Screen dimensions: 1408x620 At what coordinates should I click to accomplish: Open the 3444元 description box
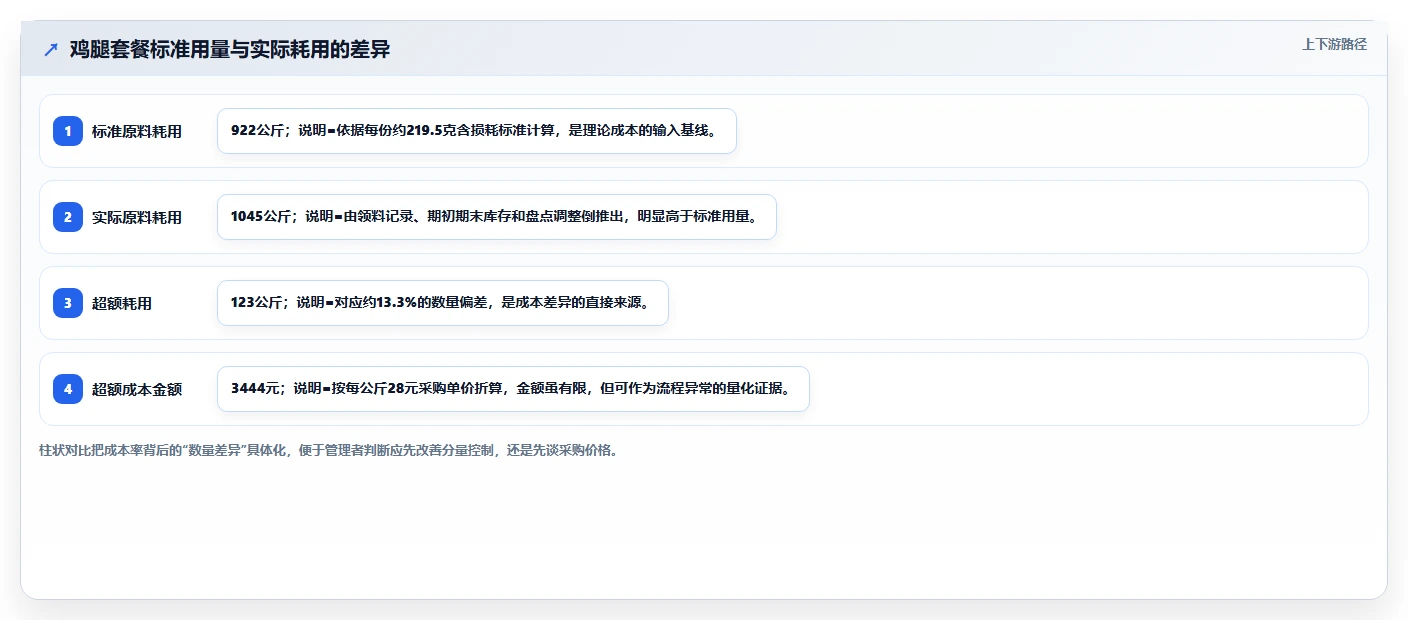[x=513, y=389]
